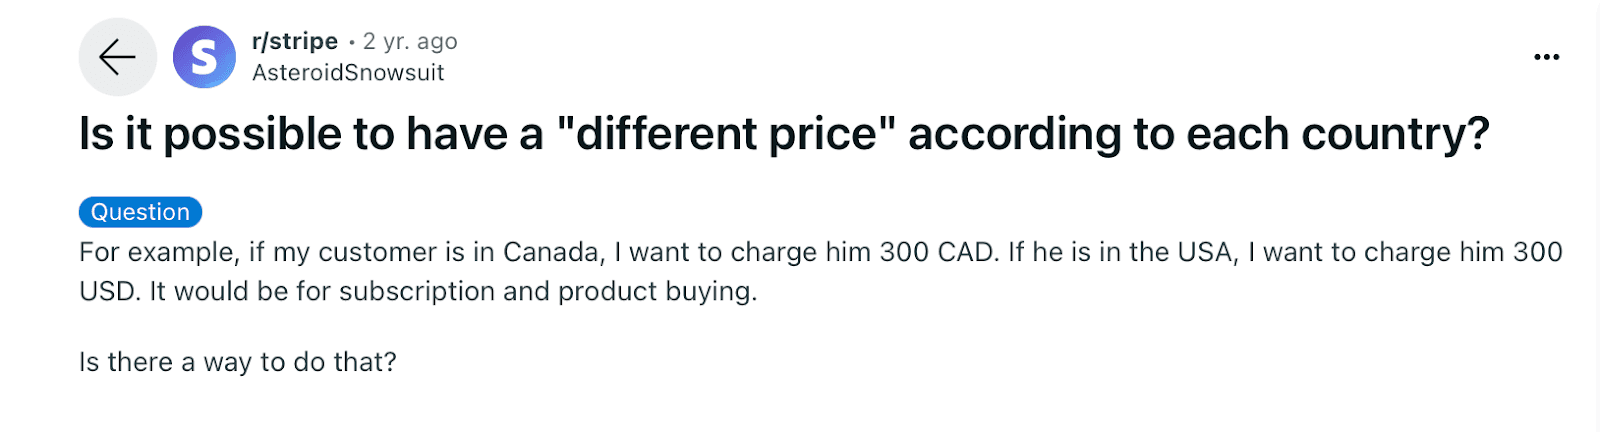Click "Is there a way to do that?" line
Screen dimensions: 1600x432
coord(238,362)
